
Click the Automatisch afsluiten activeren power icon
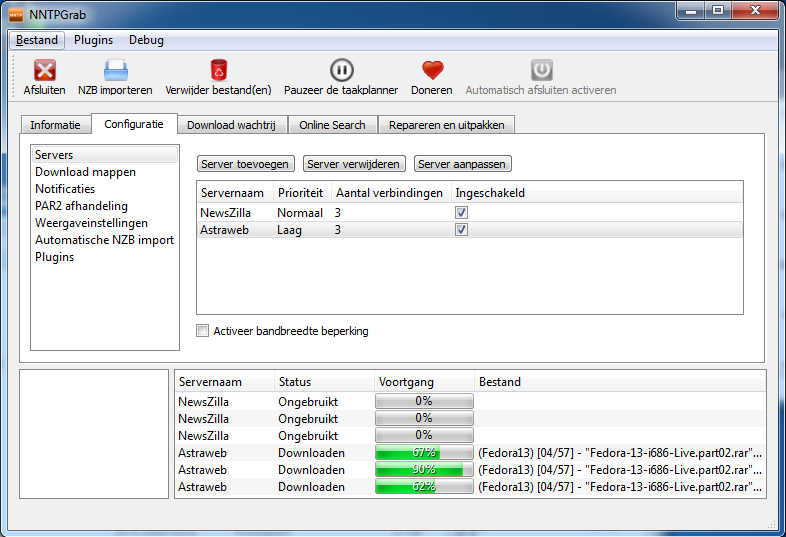(x=541, y=70)
